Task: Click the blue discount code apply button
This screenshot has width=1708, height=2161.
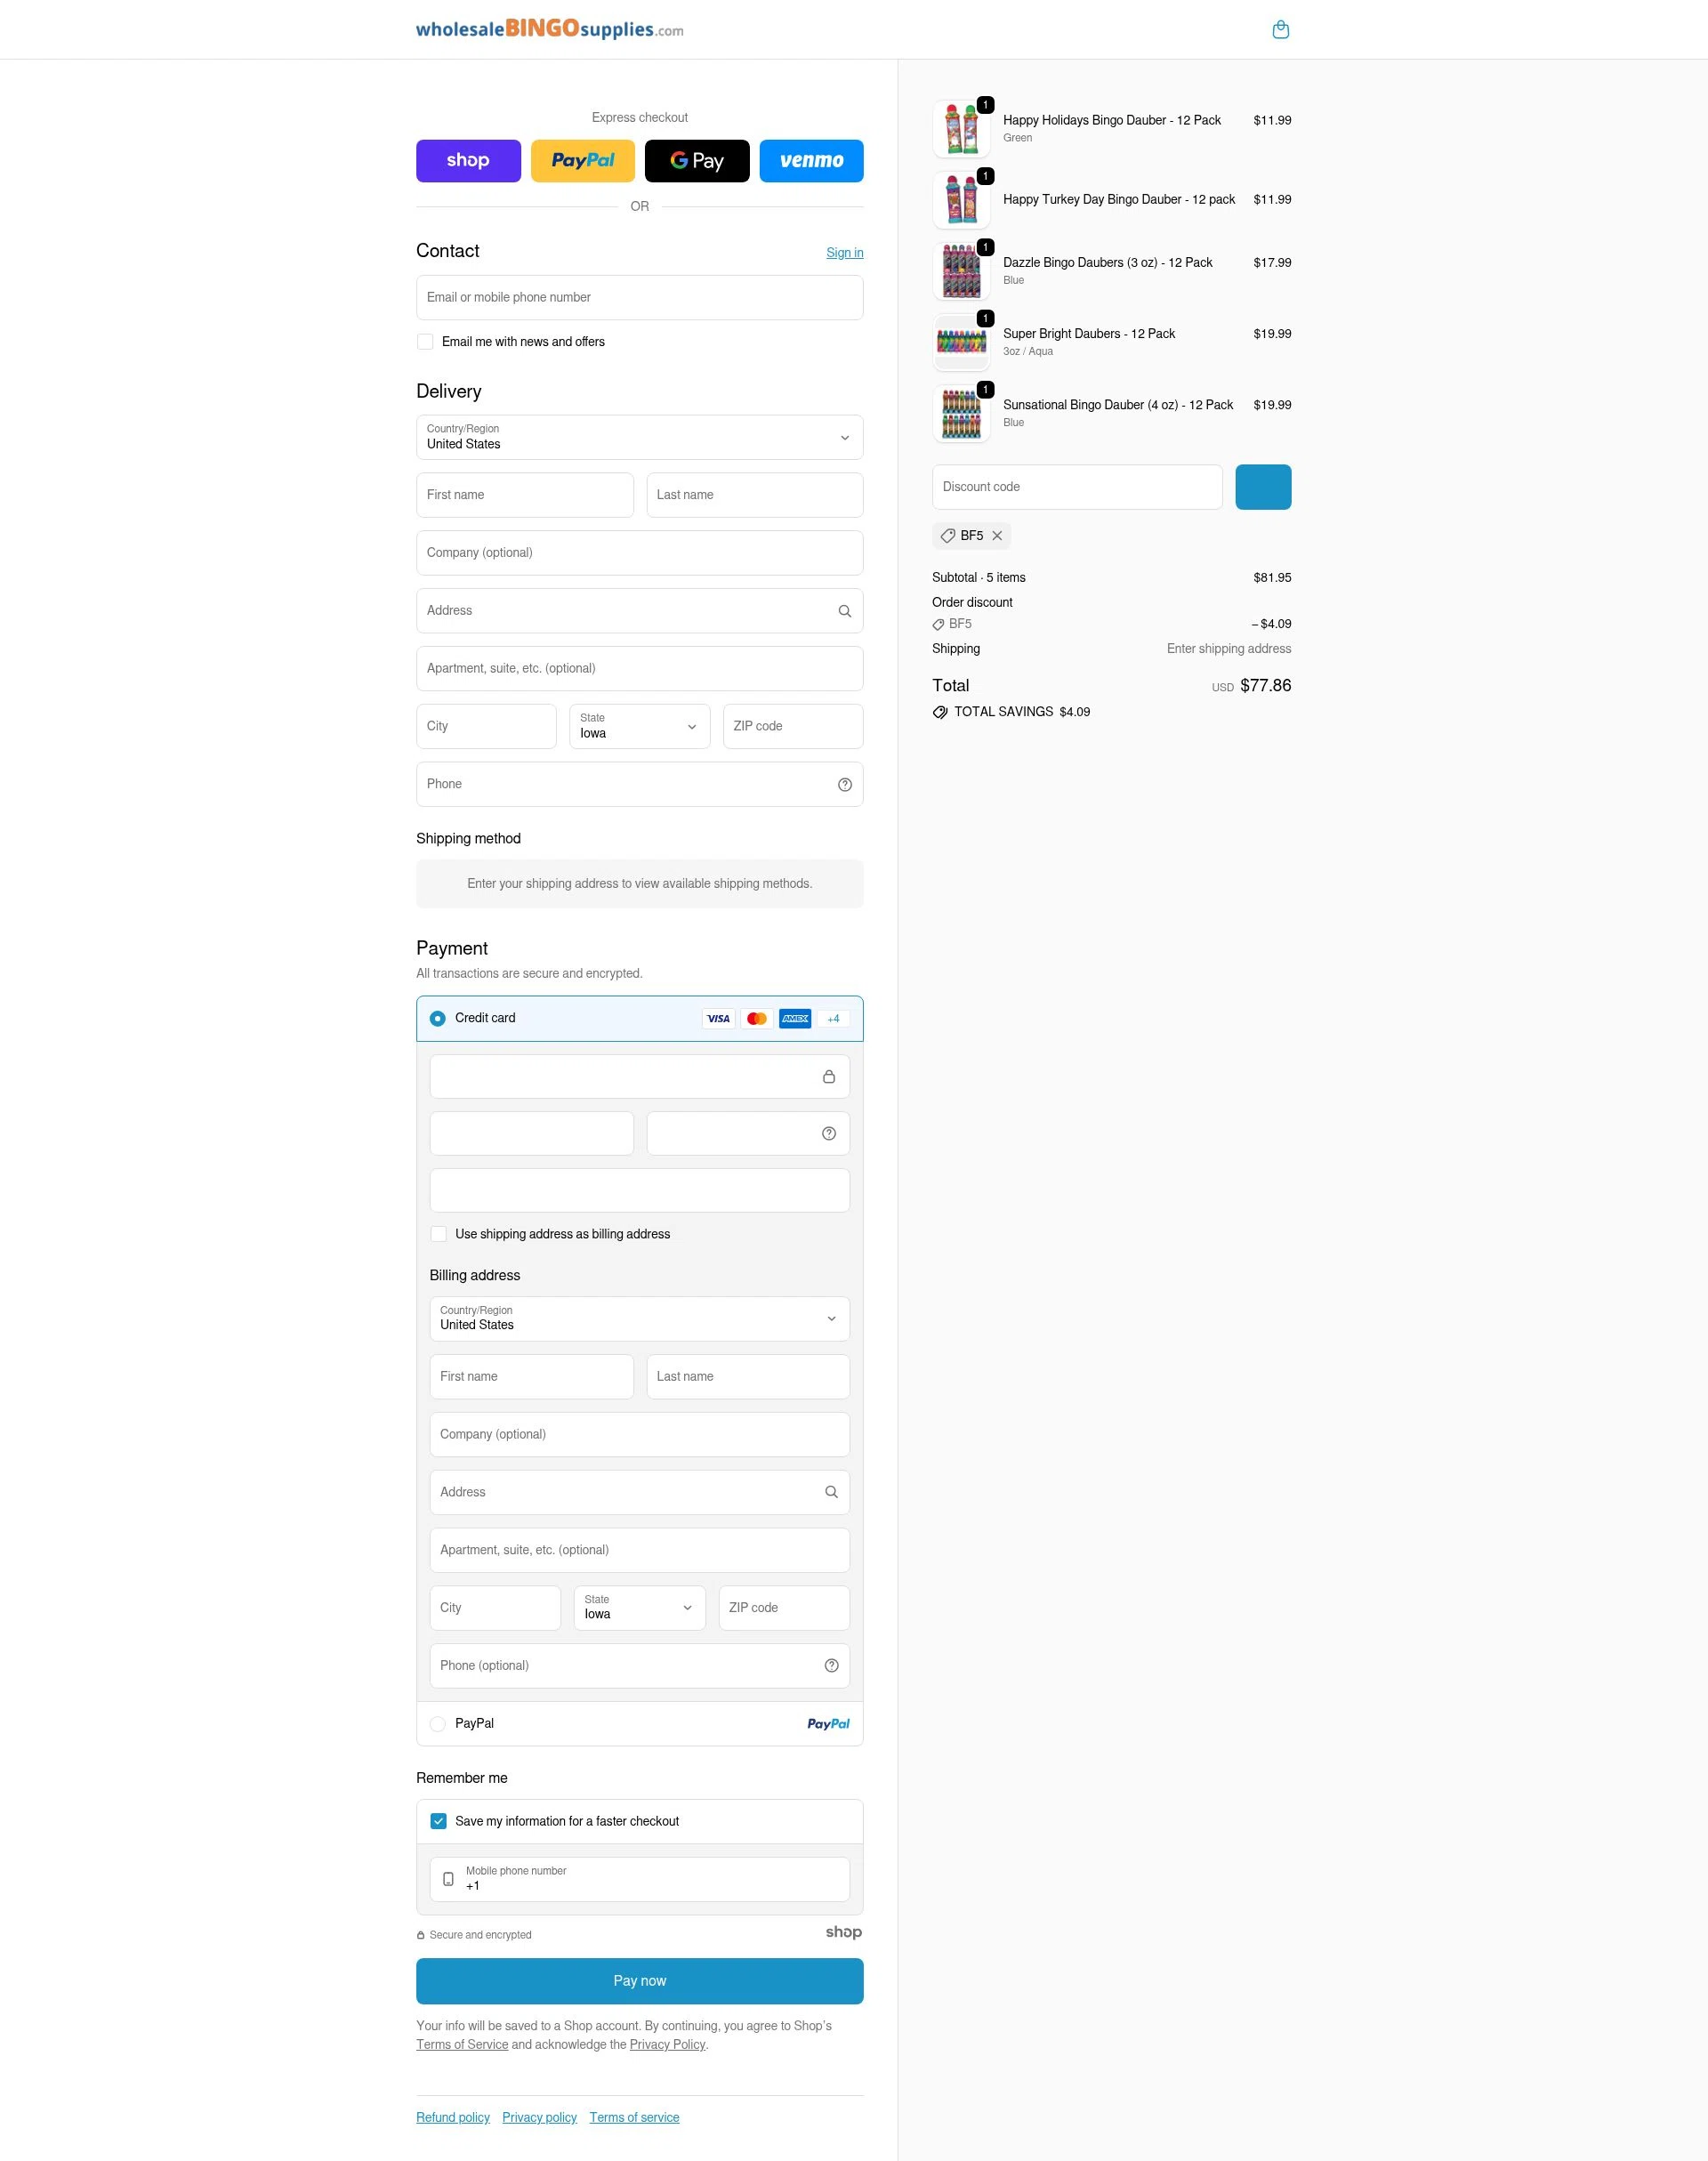Action: pyautogui.click(x=1263, y=487)
